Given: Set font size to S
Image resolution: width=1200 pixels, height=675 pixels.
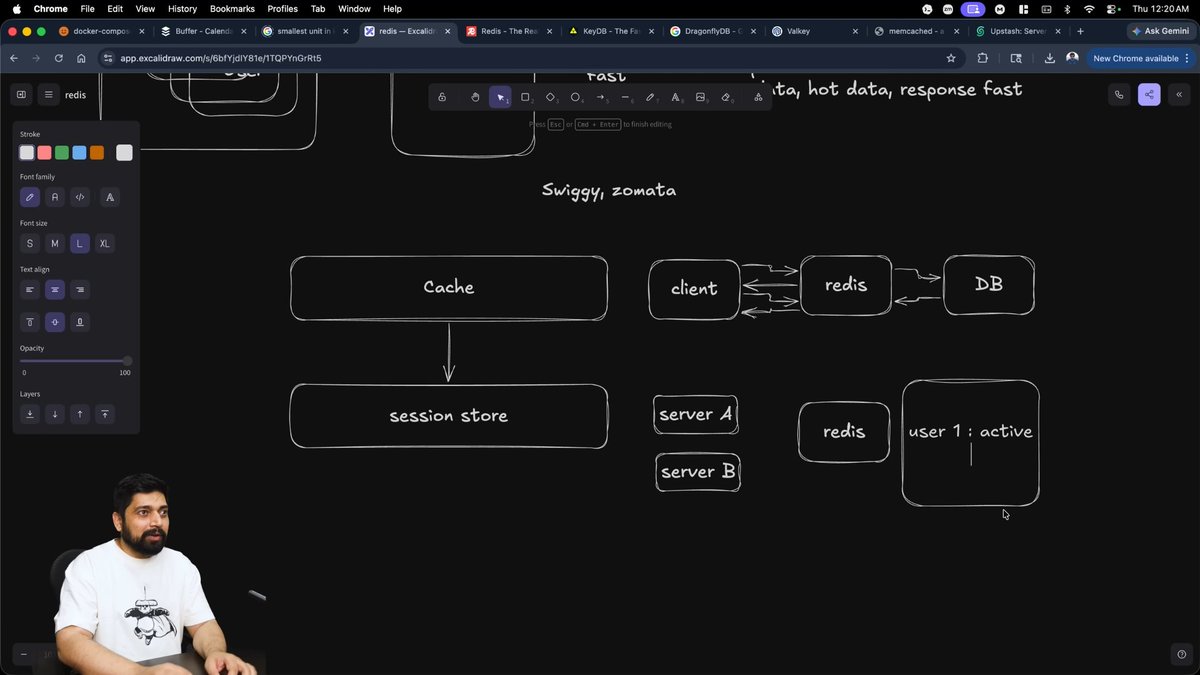Looking at the screenshot, I should [x=30, y=244].
